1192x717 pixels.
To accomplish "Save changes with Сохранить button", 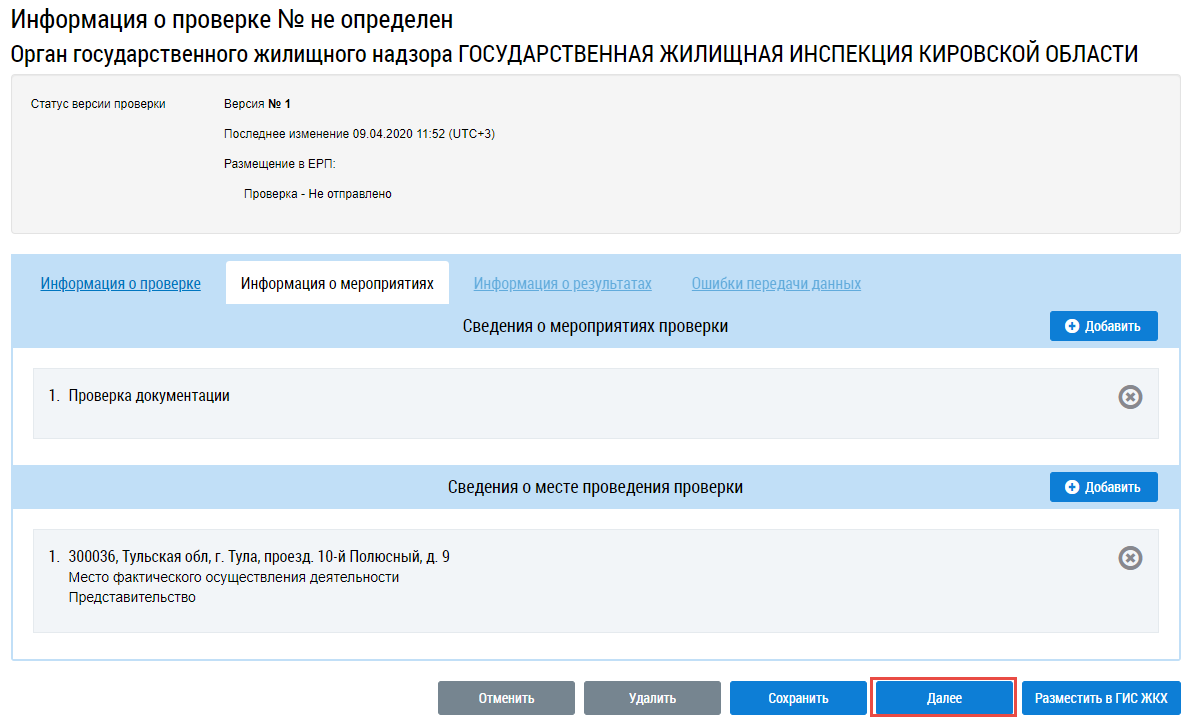I will click(798, 698).
